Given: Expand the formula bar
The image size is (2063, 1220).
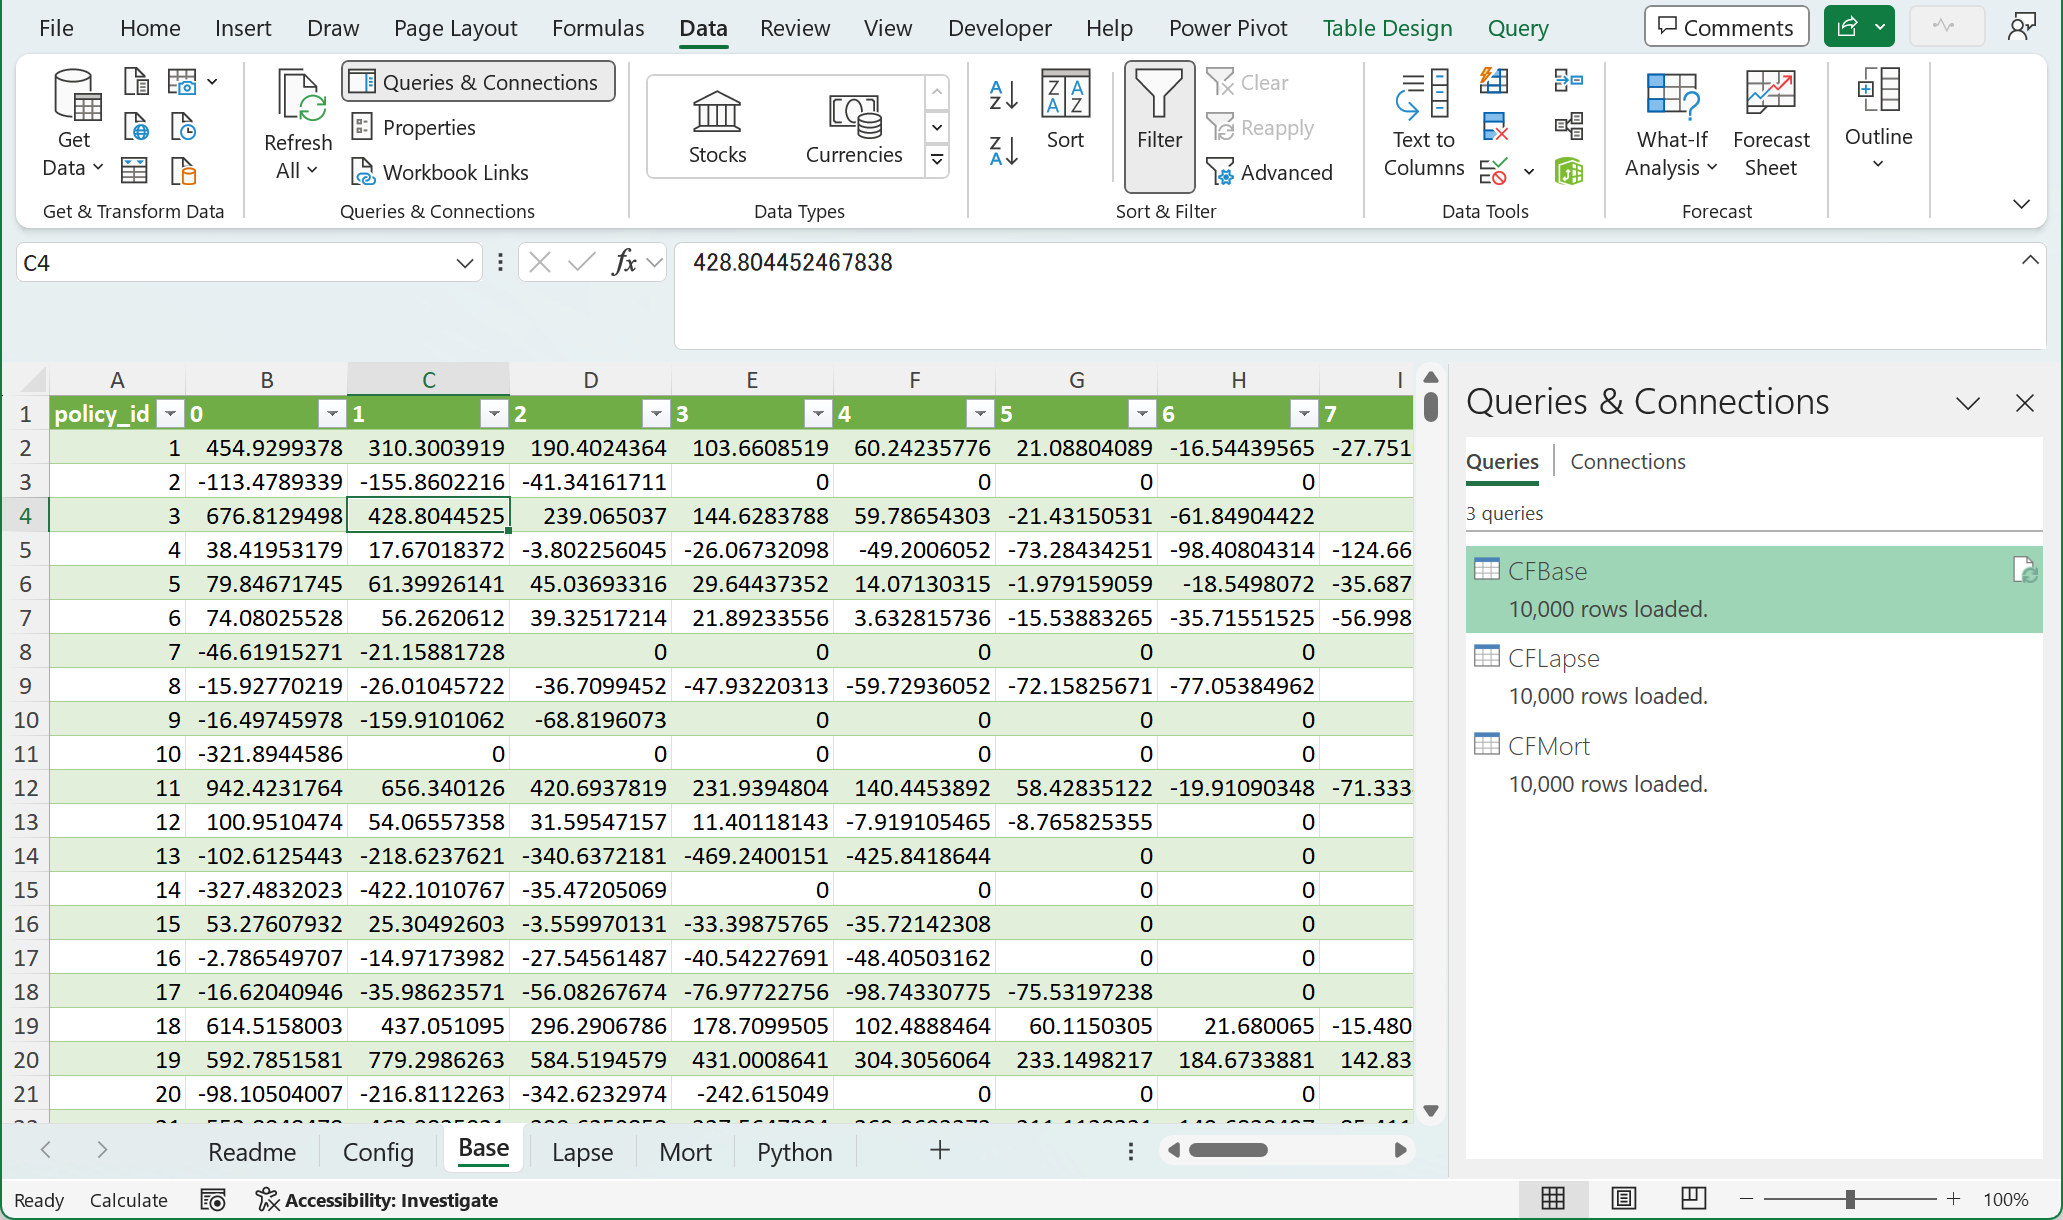Looking at the screenshot, I should point(2030,260).
